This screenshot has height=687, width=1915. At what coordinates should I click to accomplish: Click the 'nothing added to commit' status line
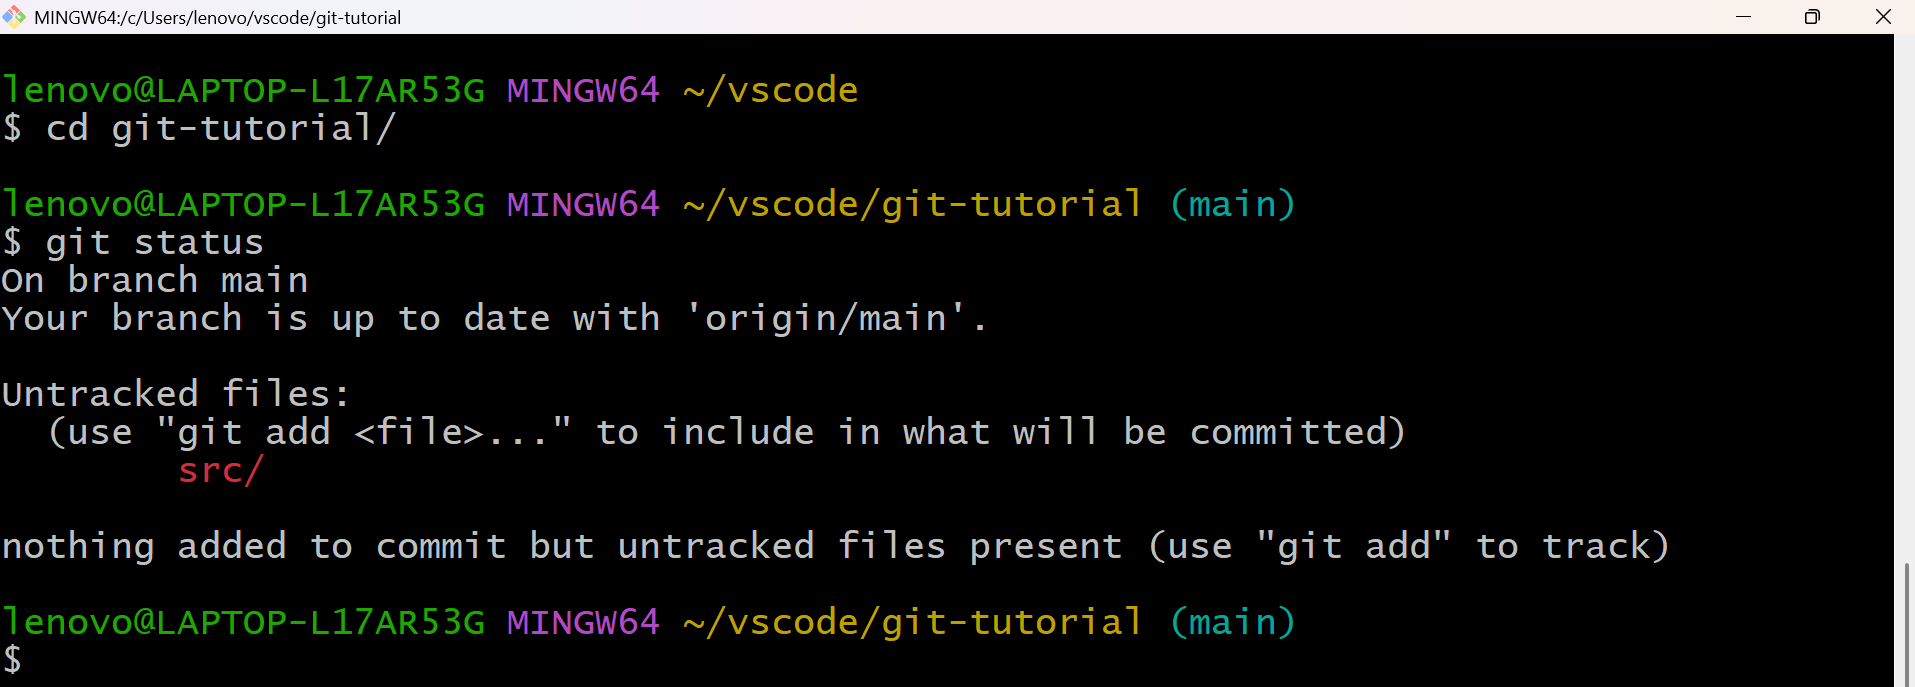point(400,545)
